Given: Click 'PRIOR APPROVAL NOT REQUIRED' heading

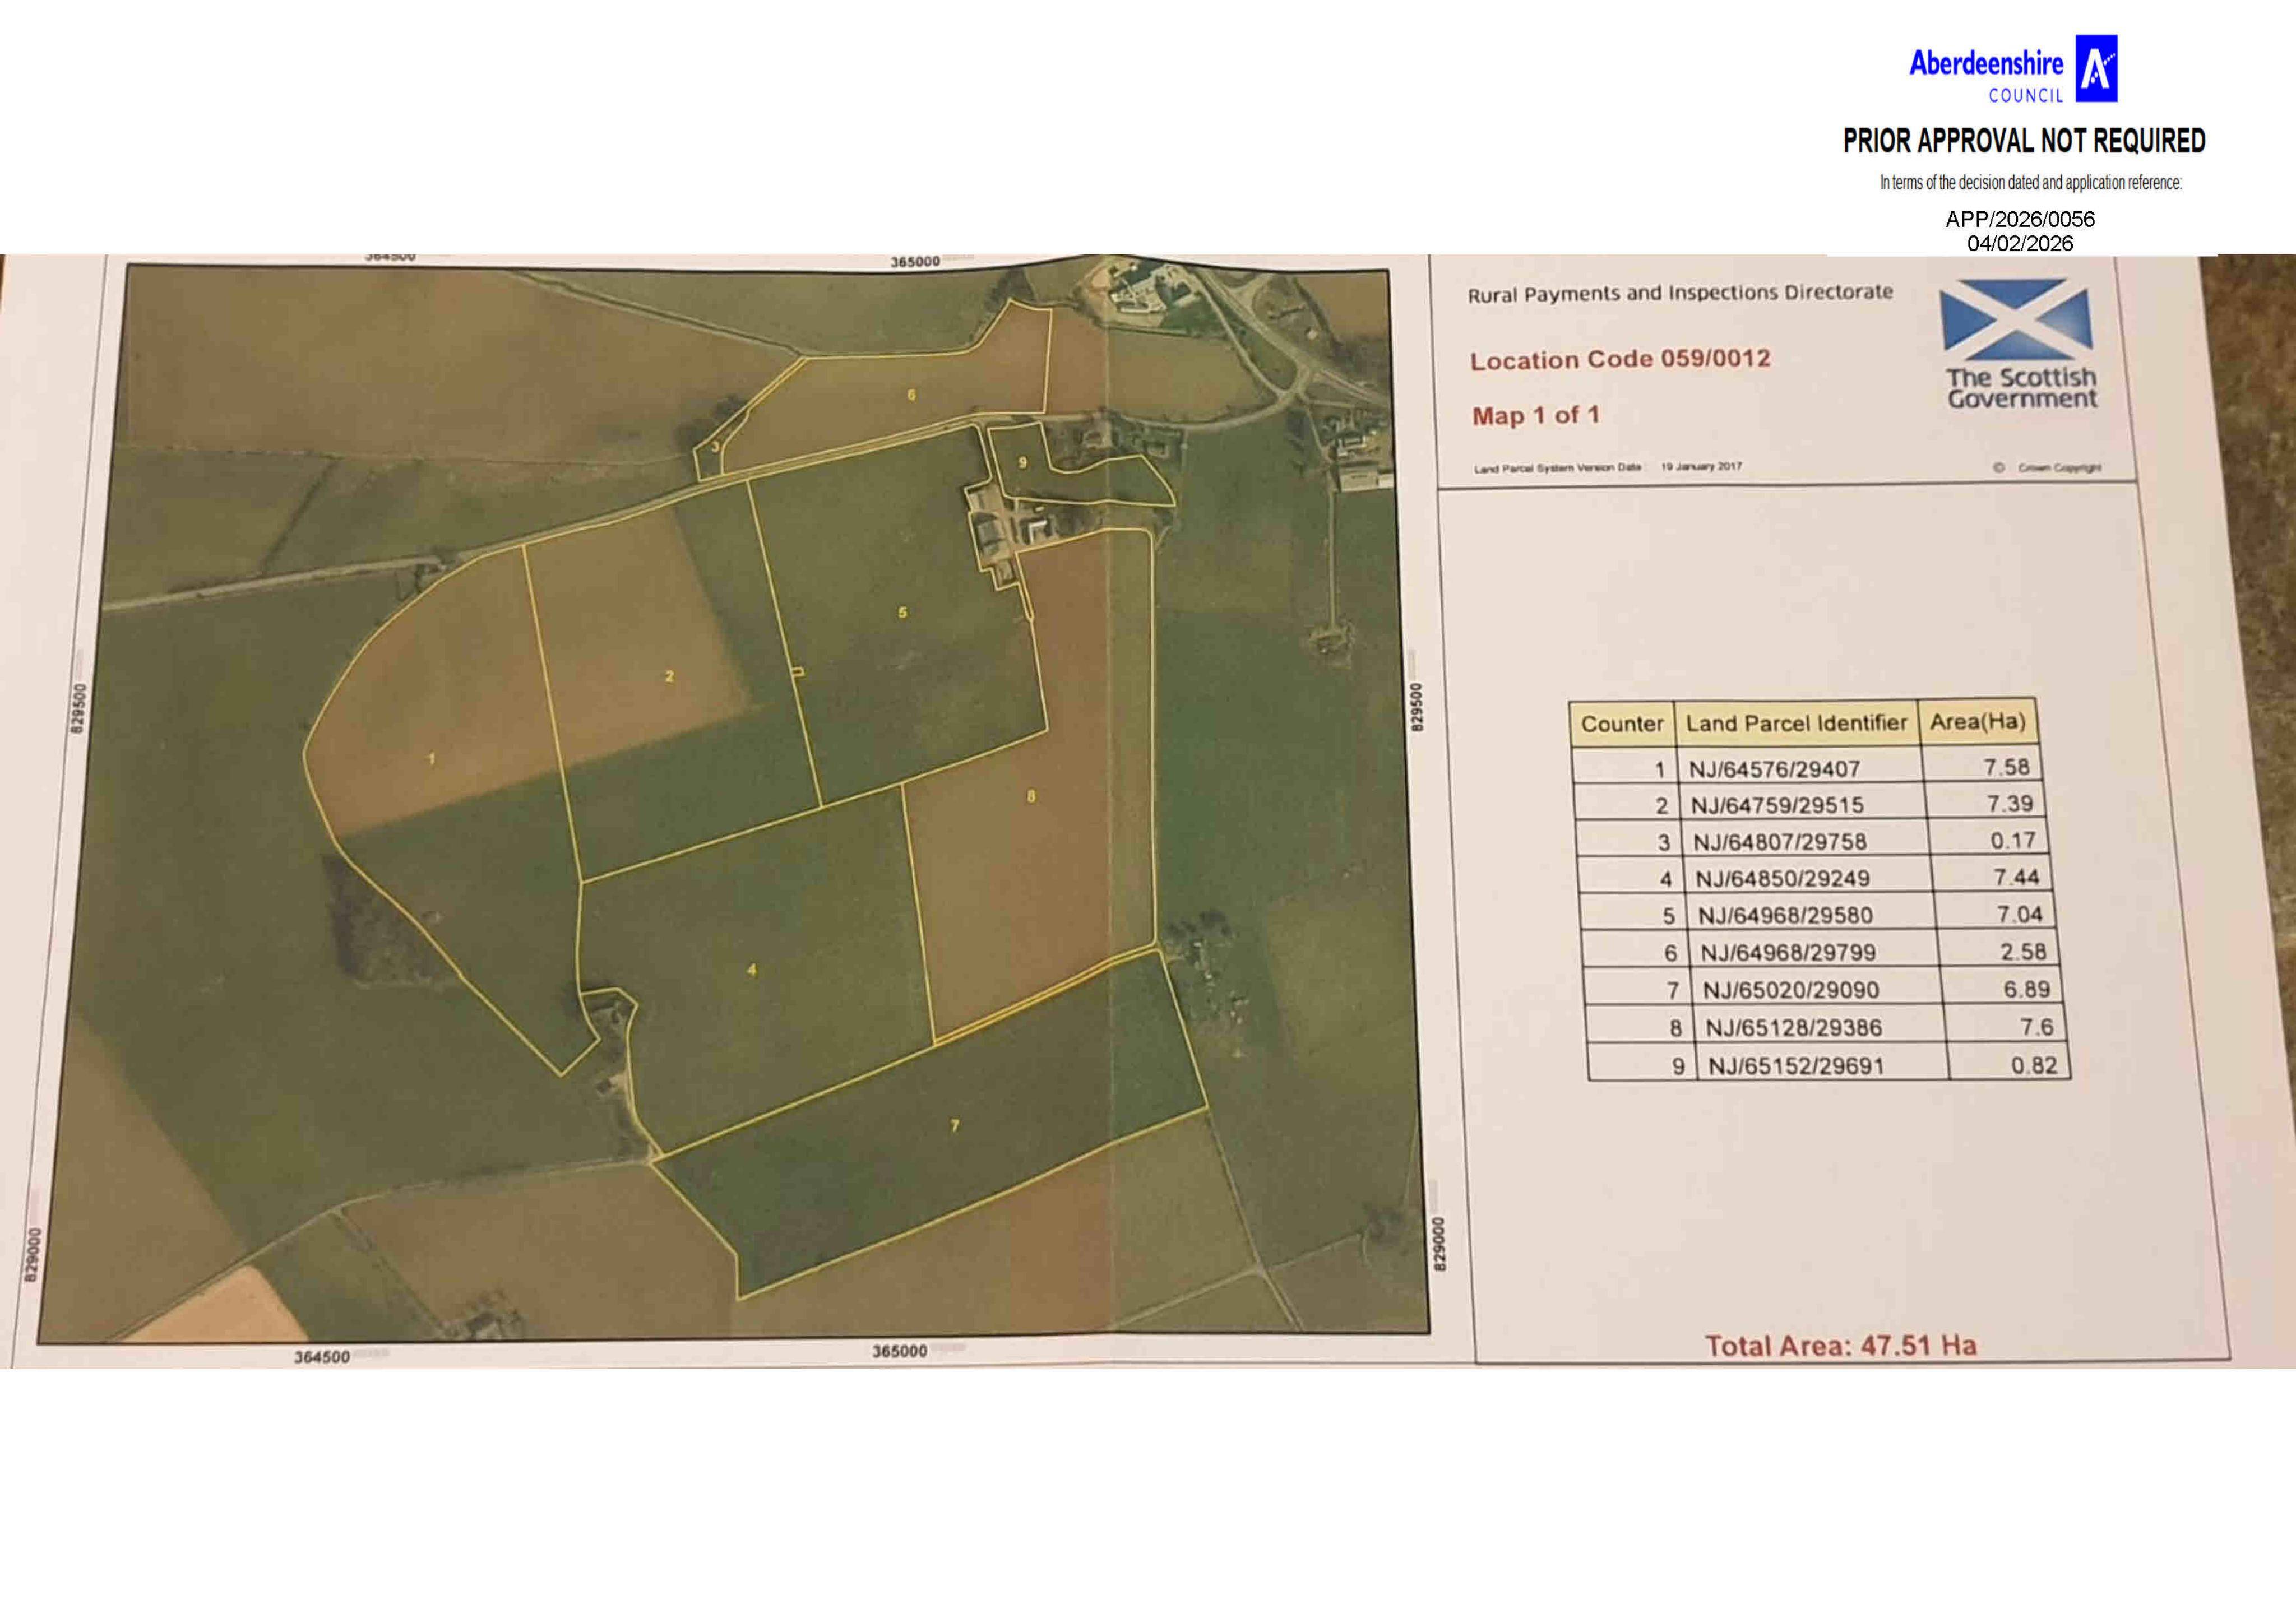Looking at the screenshot, I should point(2024,141).
